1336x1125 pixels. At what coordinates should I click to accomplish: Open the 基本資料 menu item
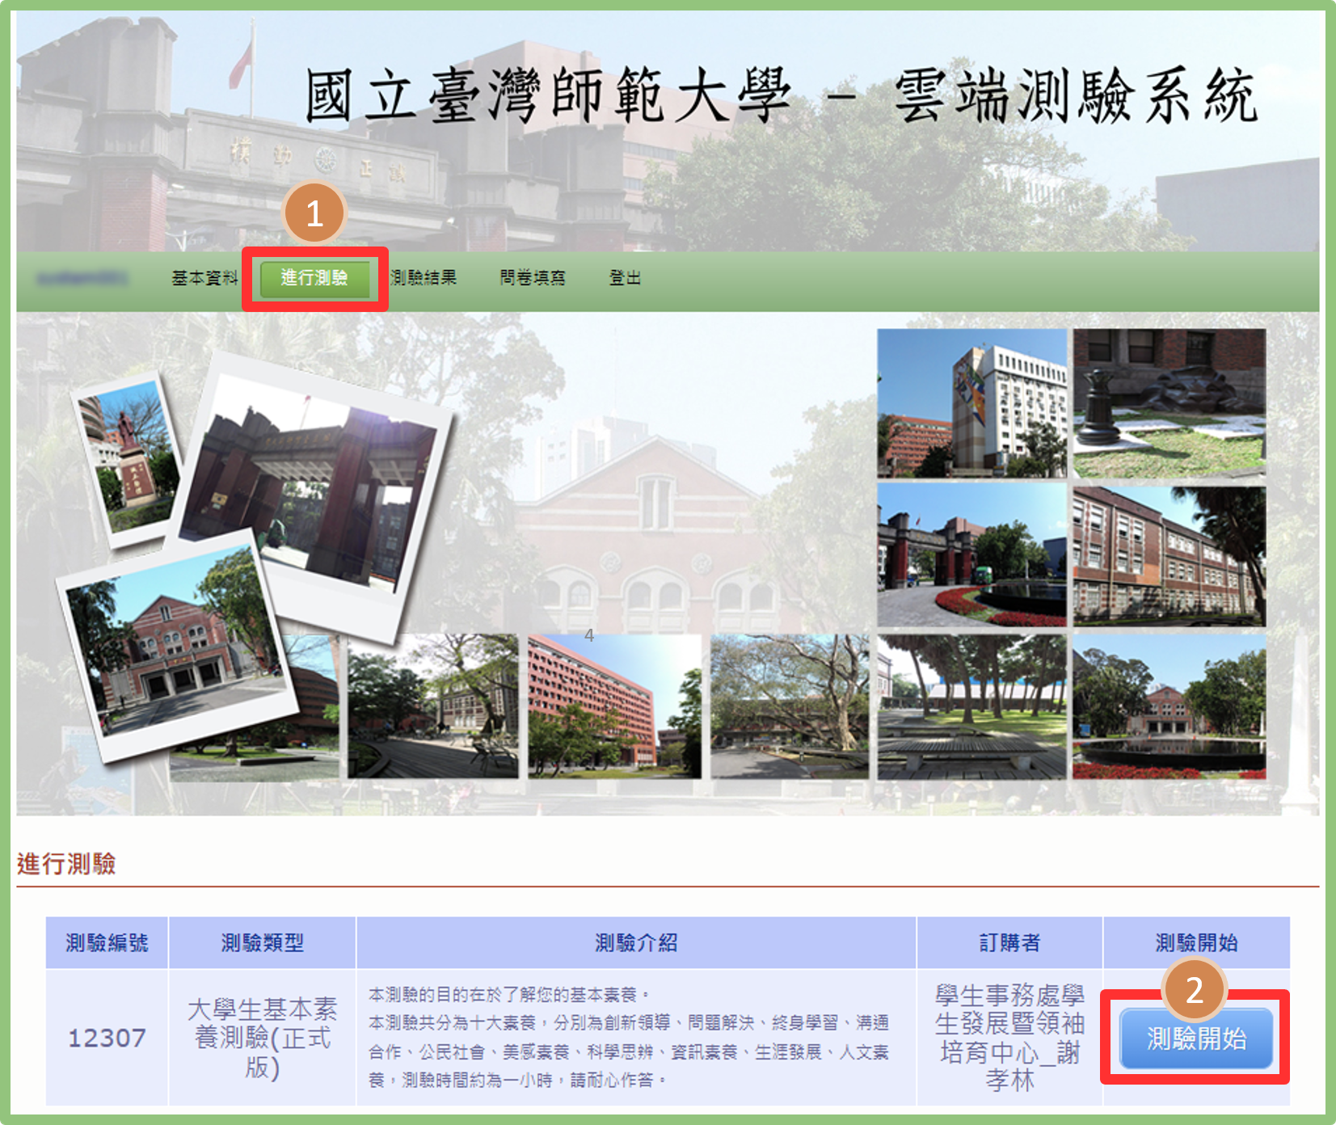204,279
